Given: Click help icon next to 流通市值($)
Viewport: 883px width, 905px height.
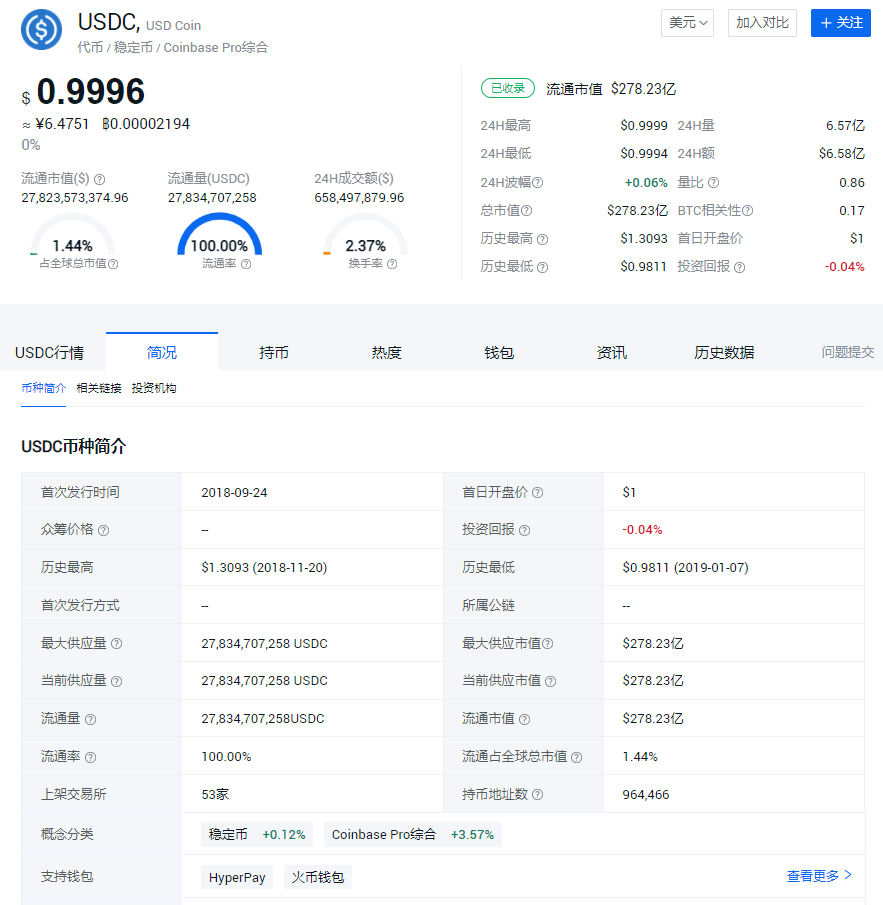Looking at the screenshot, I should point(99,179).
